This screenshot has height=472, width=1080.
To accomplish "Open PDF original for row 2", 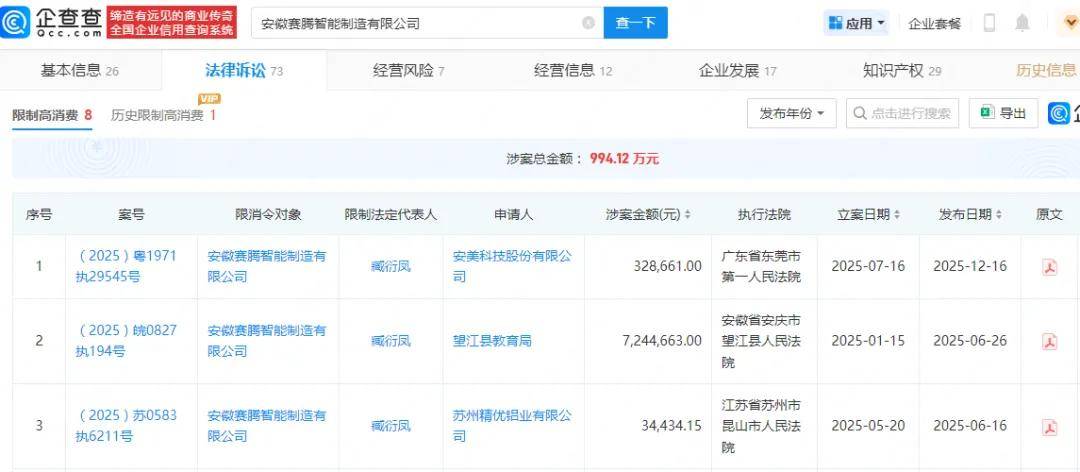I will point(1049,341).
